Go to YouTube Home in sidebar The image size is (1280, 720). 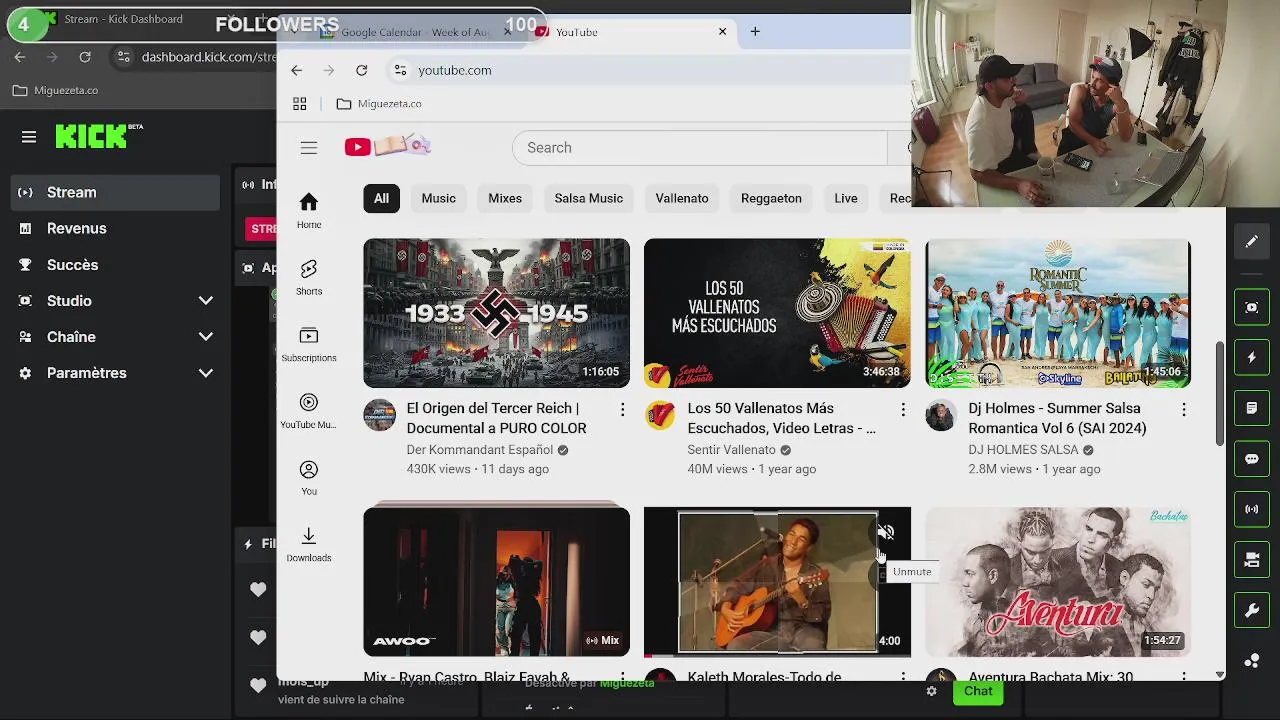coord(309,210)
